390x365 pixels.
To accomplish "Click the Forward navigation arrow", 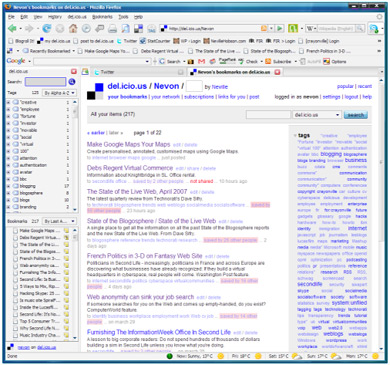I will tap(29, 29).
